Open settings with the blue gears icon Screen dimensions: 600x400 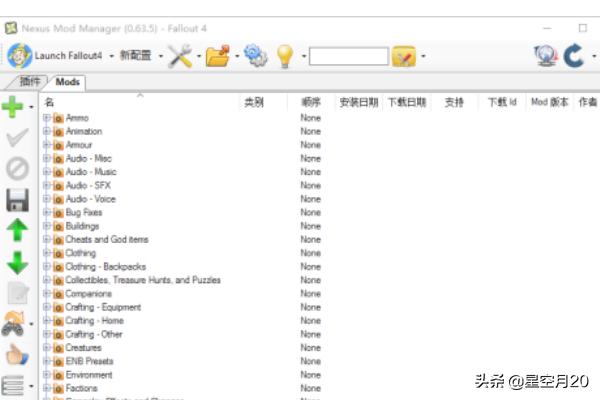[x=256, y=55]
